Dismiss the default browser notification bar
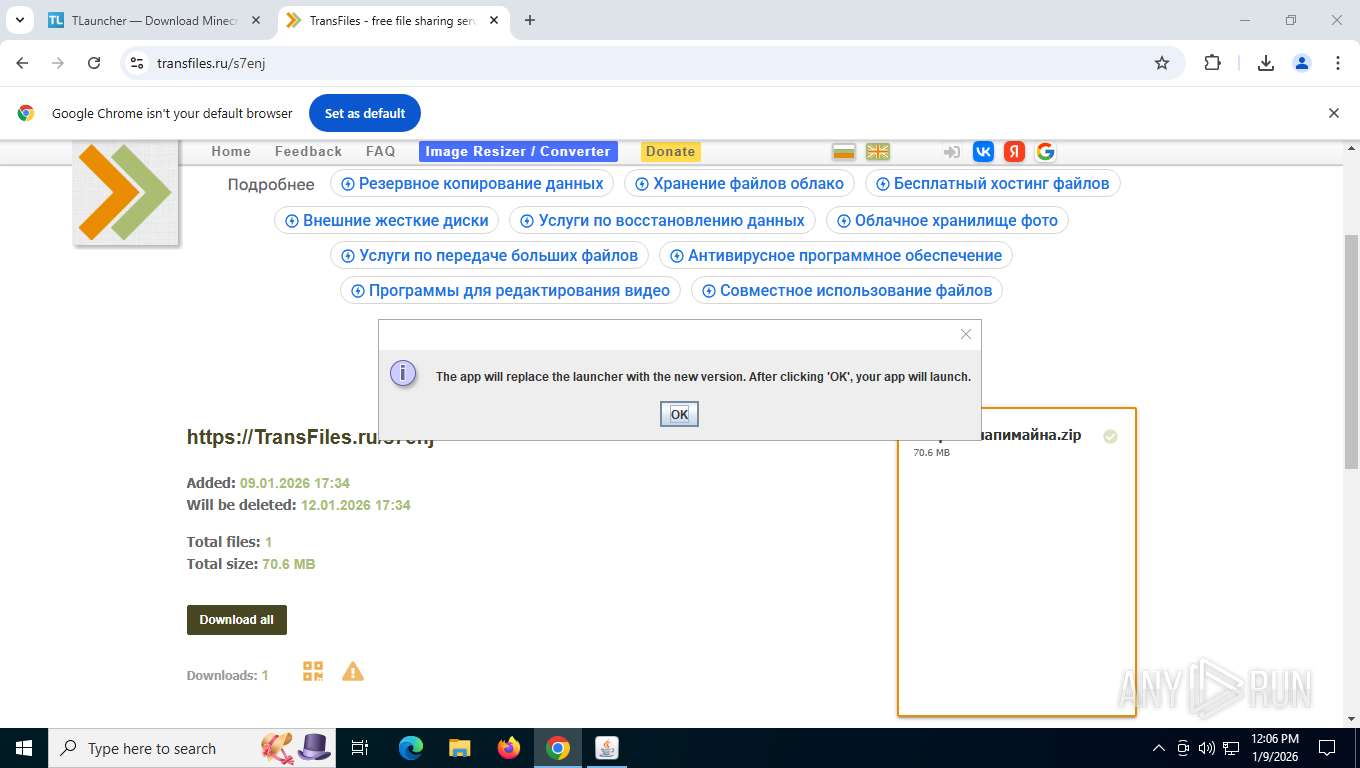Image resolution: width=1360 pixels, height=768 pixels. click(x=1333, y=113)
